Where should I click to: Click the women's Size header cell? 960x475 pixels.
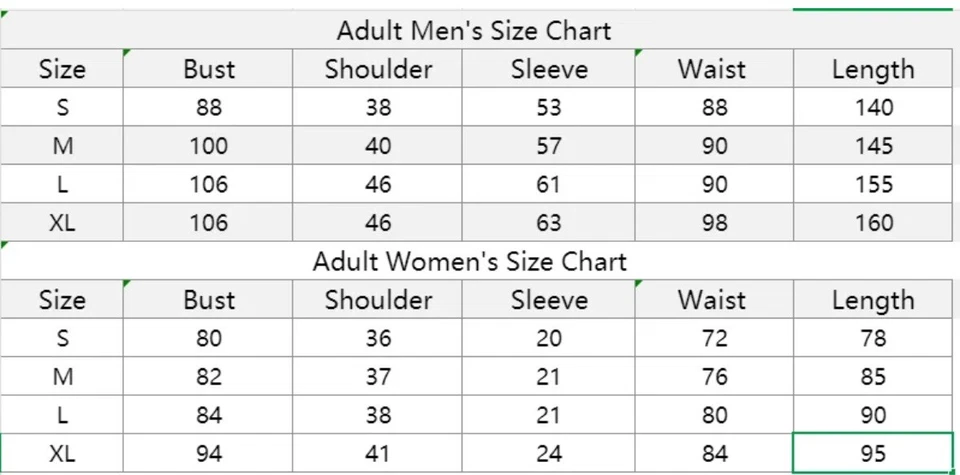(x=62, y=300)
